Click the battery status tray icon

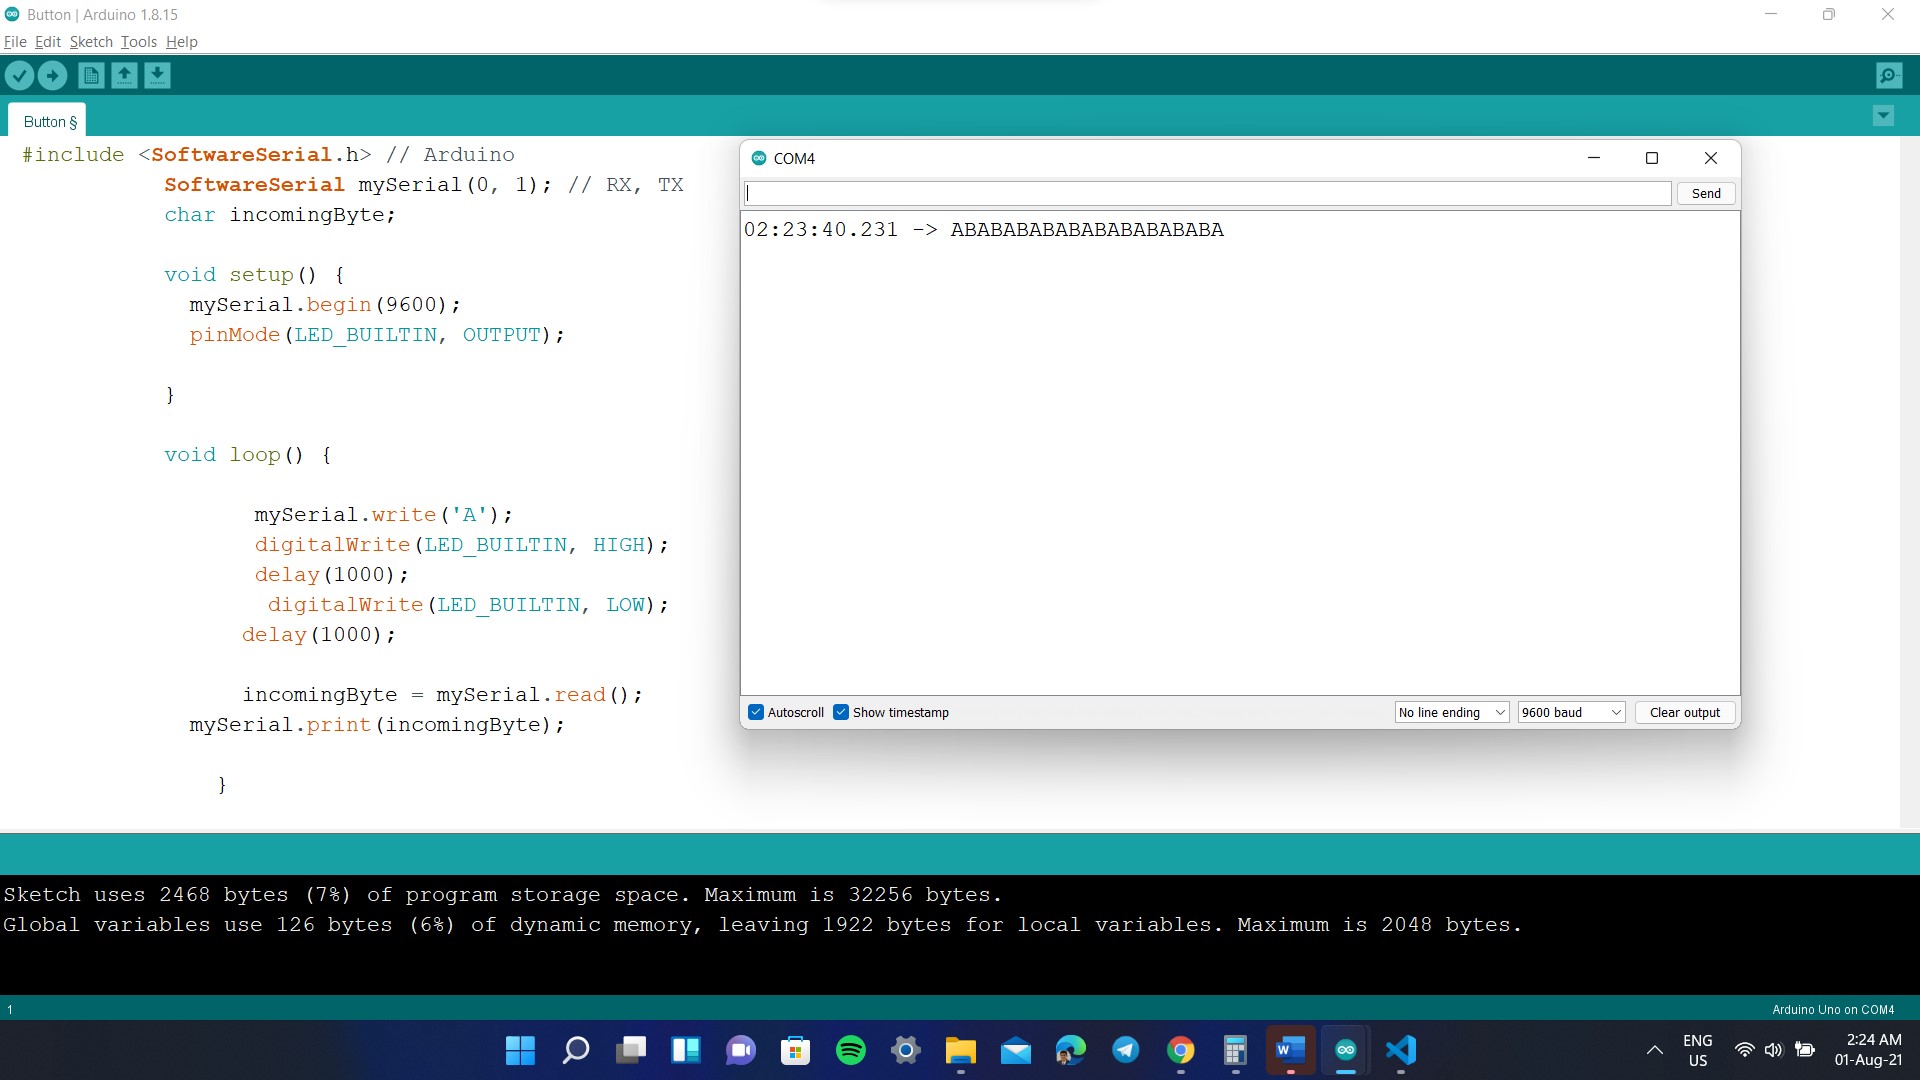[x=1805, y=1050]
